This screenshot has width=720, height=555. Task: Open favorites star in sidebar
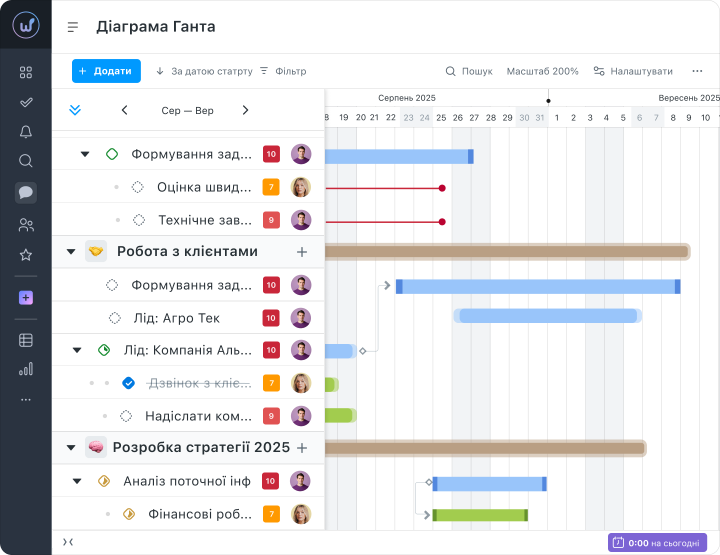(x=26, y=255)
